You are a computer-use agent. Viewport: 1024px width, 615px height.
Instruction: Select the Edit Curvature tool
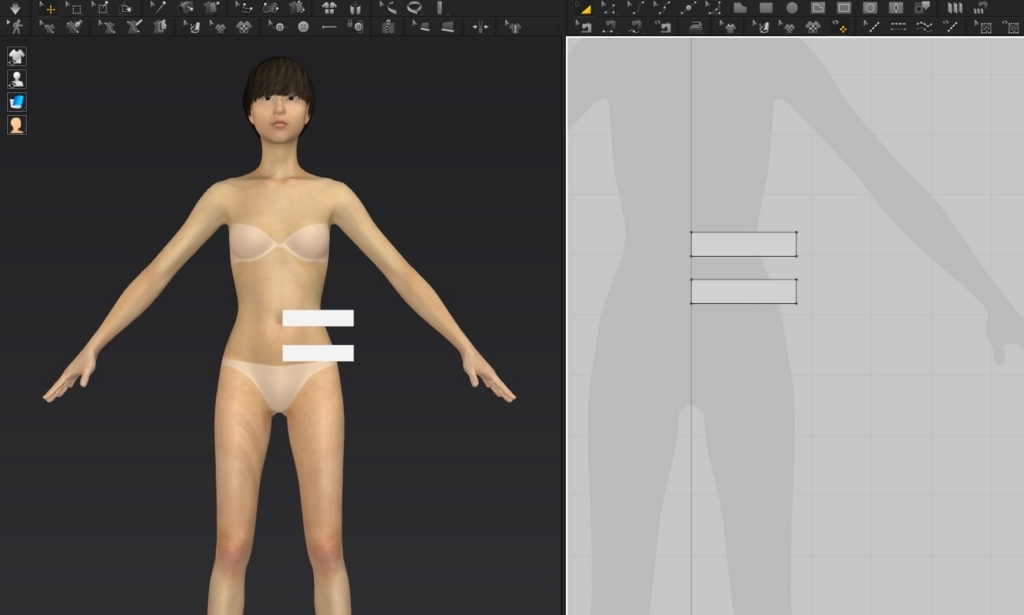(x=635, y=8)
